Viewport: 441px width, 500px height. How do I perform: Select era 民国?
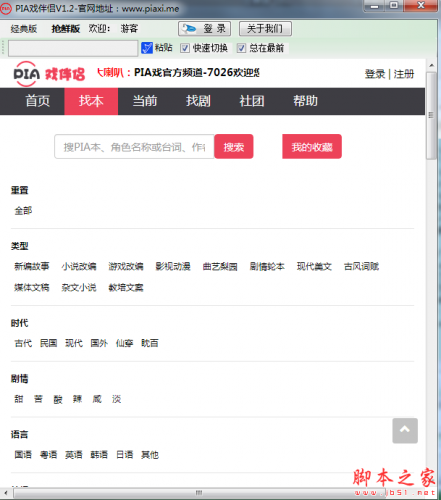point(48,343)
